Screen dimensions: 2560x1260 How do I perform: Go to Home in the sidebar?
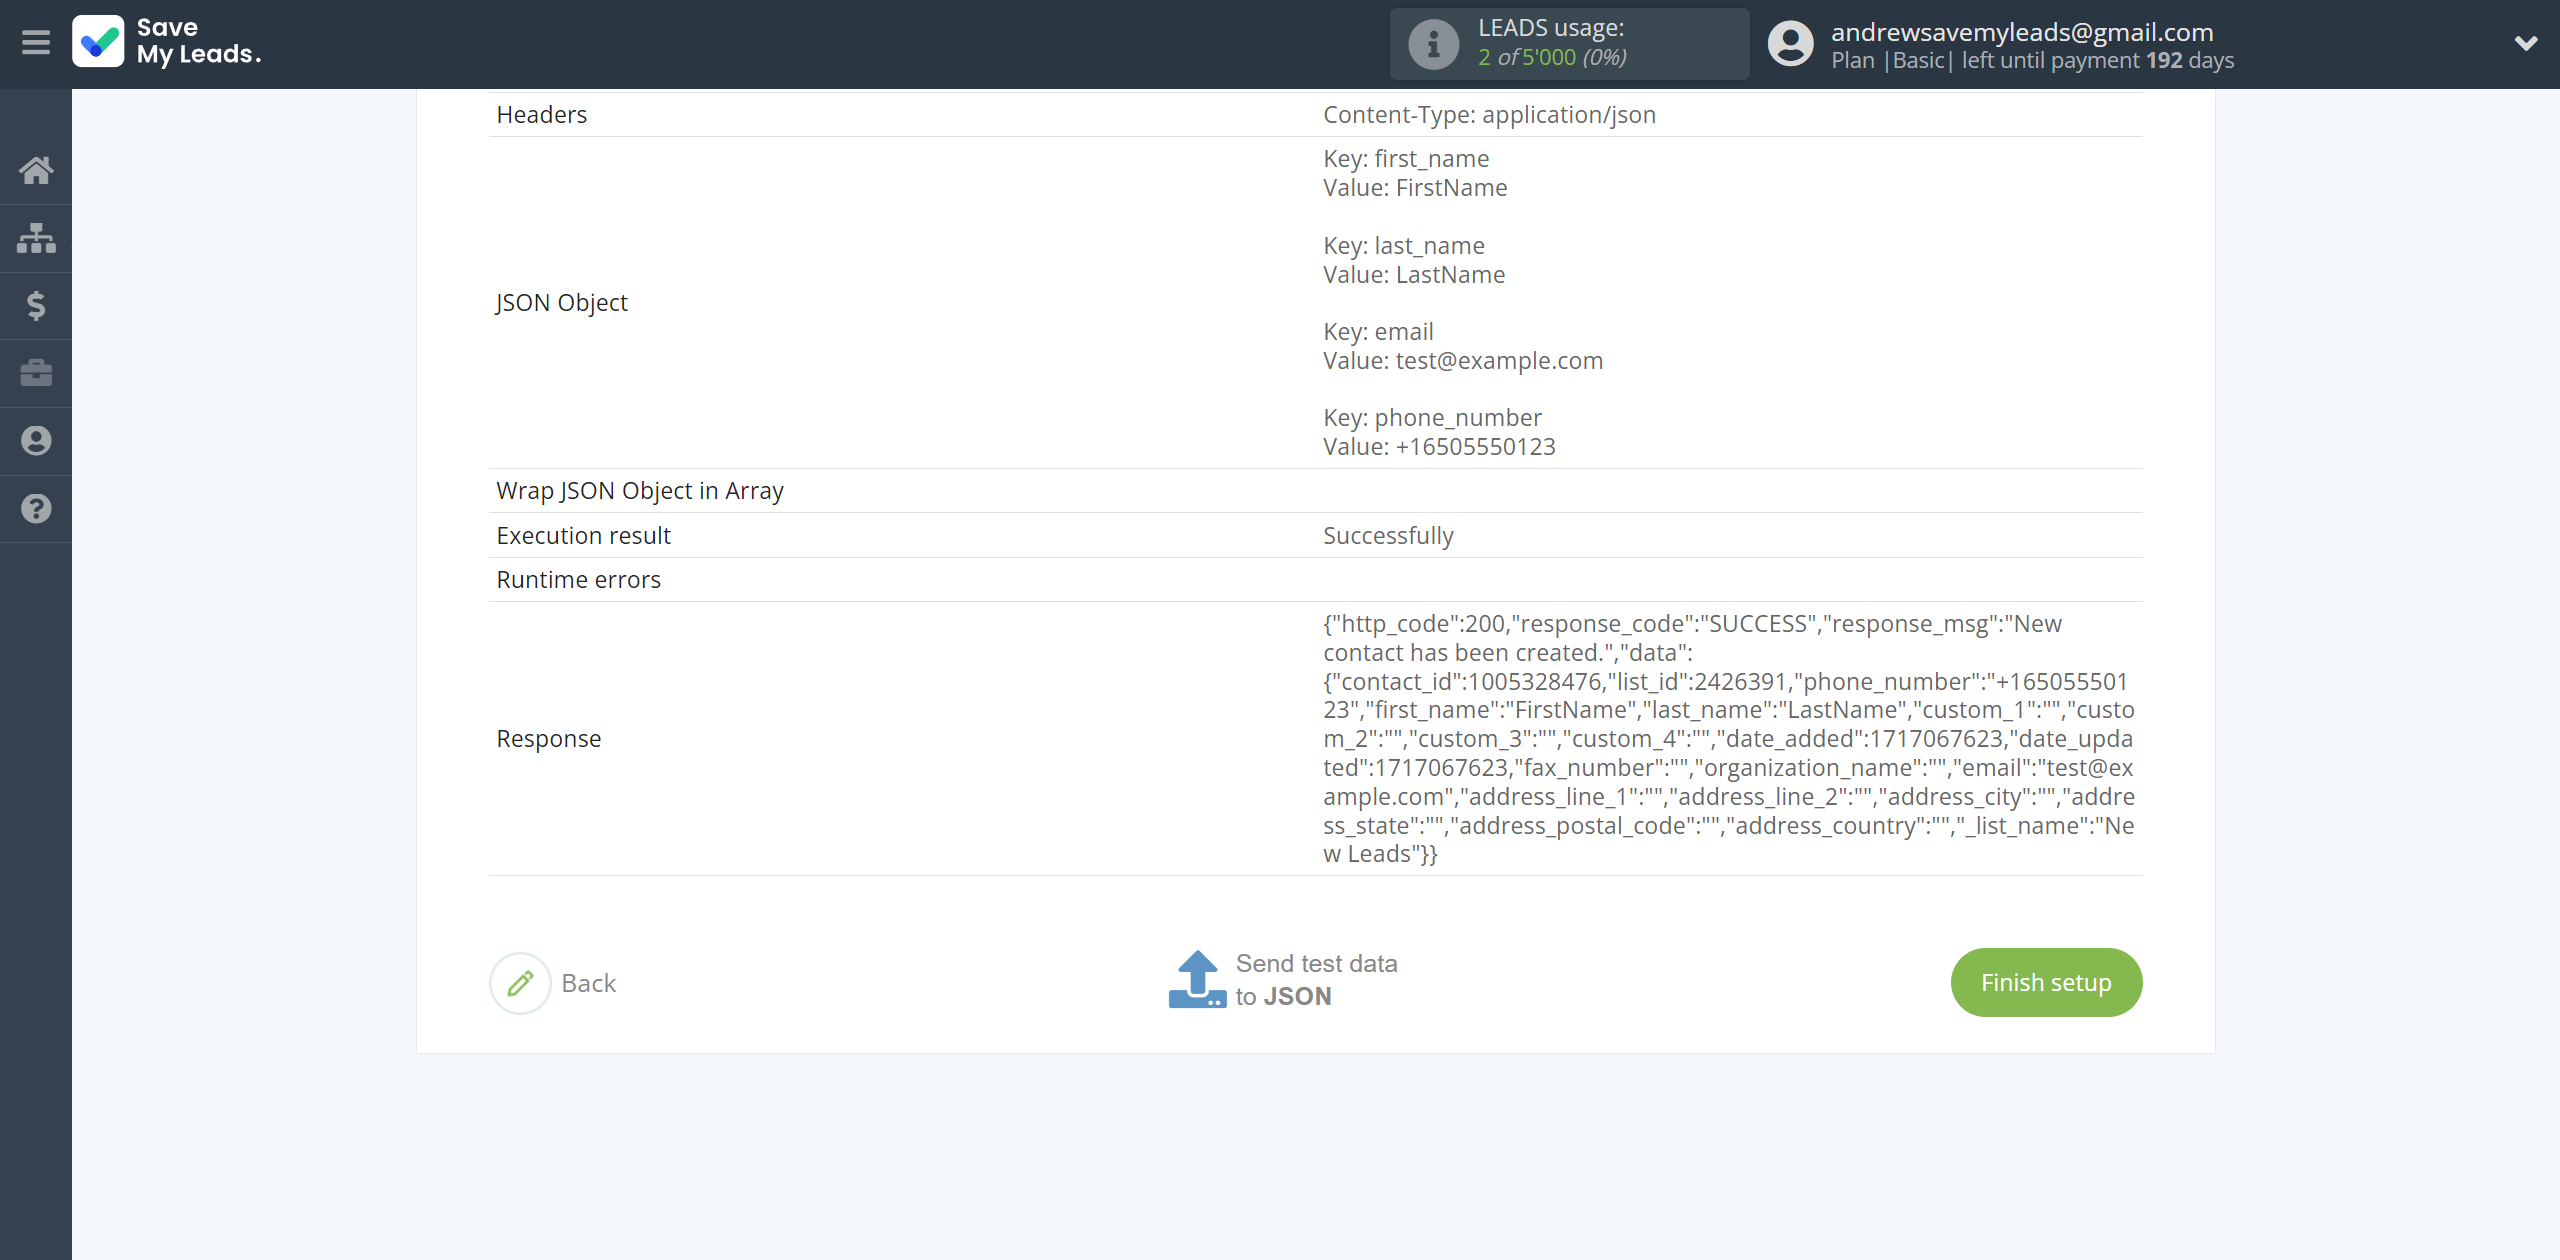(36, 170)
